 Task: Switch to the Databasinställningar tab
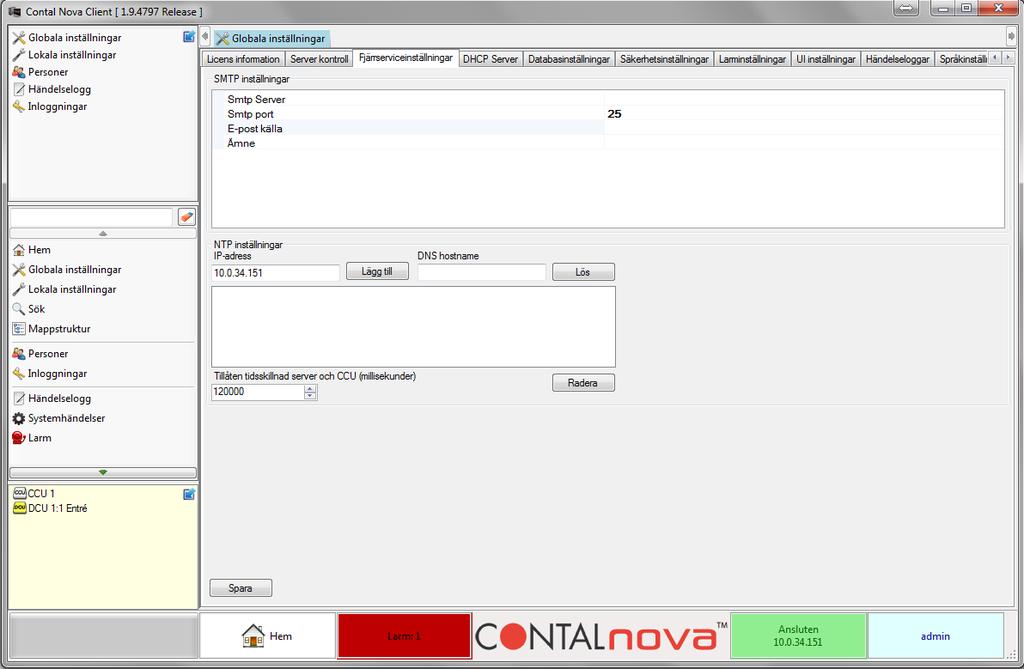coord(569,59)
